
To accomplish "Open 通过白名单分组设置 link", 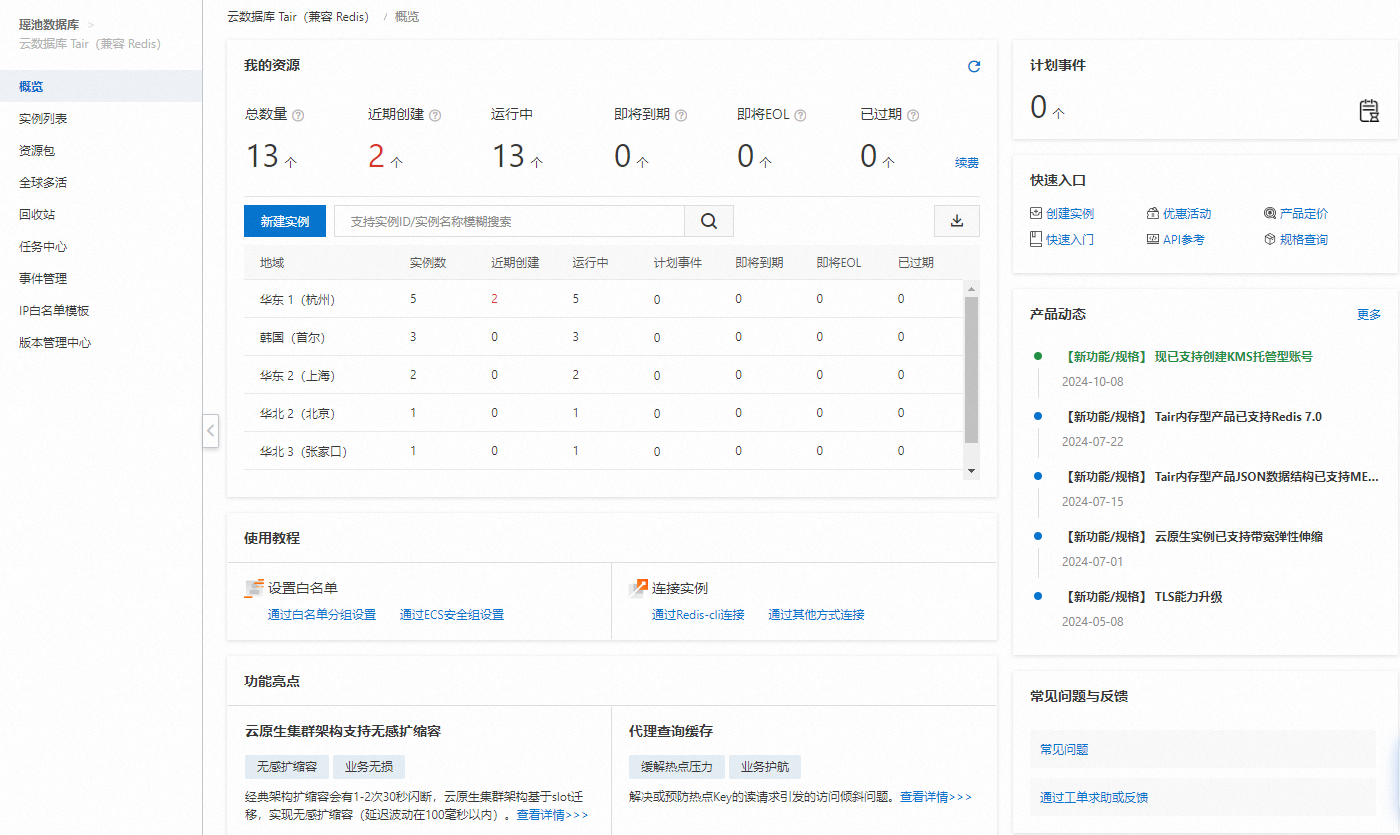I will click(322, 615).
